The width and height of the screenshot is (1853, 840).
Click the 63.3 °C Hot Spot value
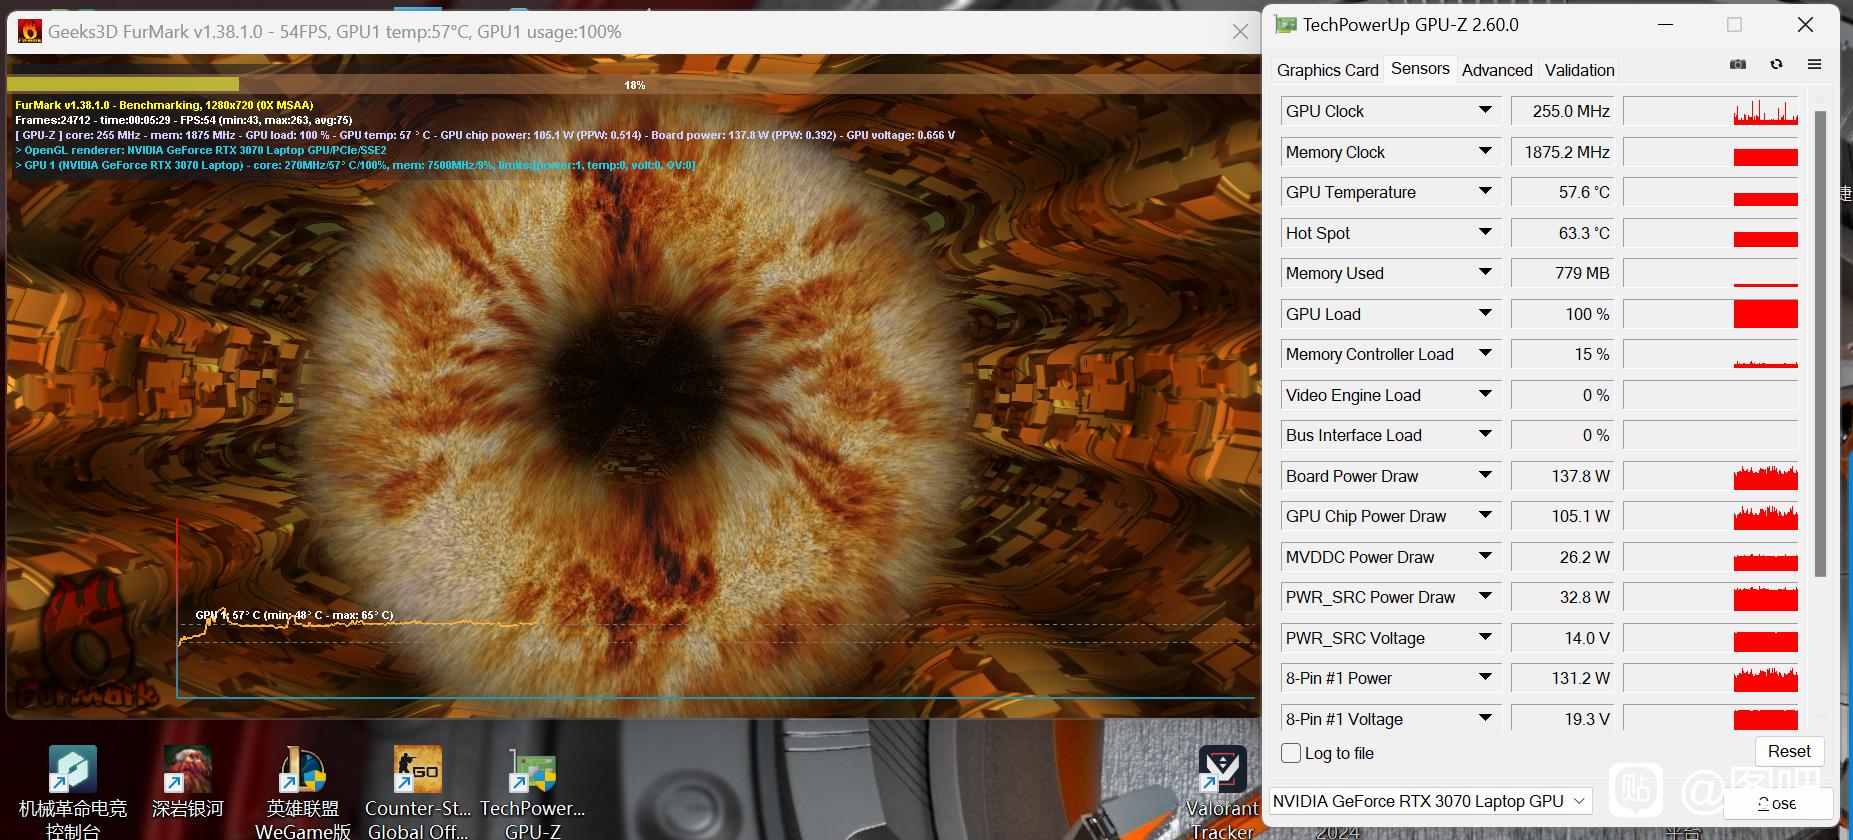[1561, 233]
